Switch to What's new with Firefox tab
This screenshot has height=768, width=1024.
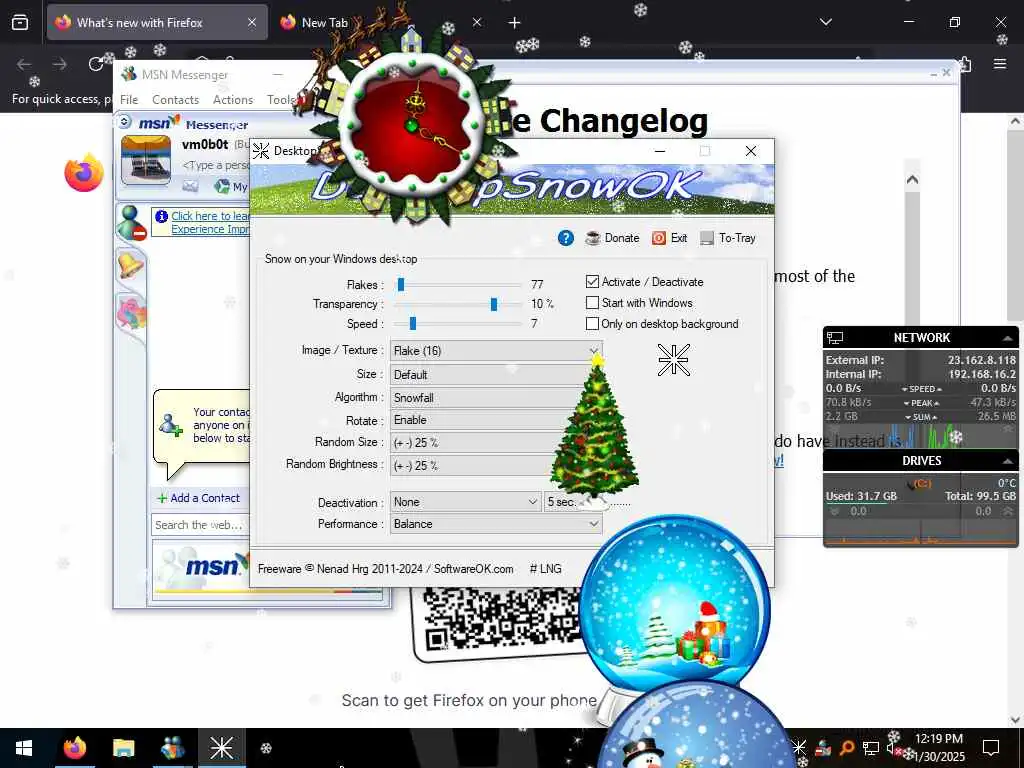[x=157, y=23]
